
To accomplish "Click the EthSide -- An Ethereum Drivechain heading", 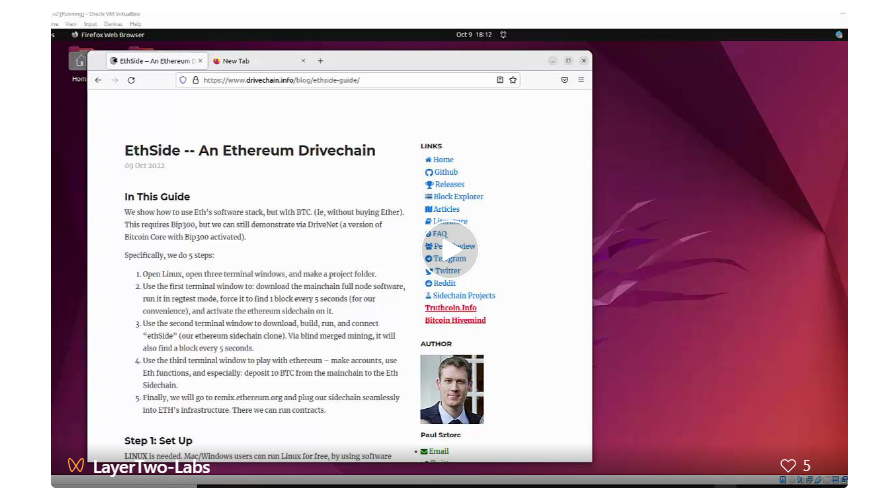I will [250, 151].
